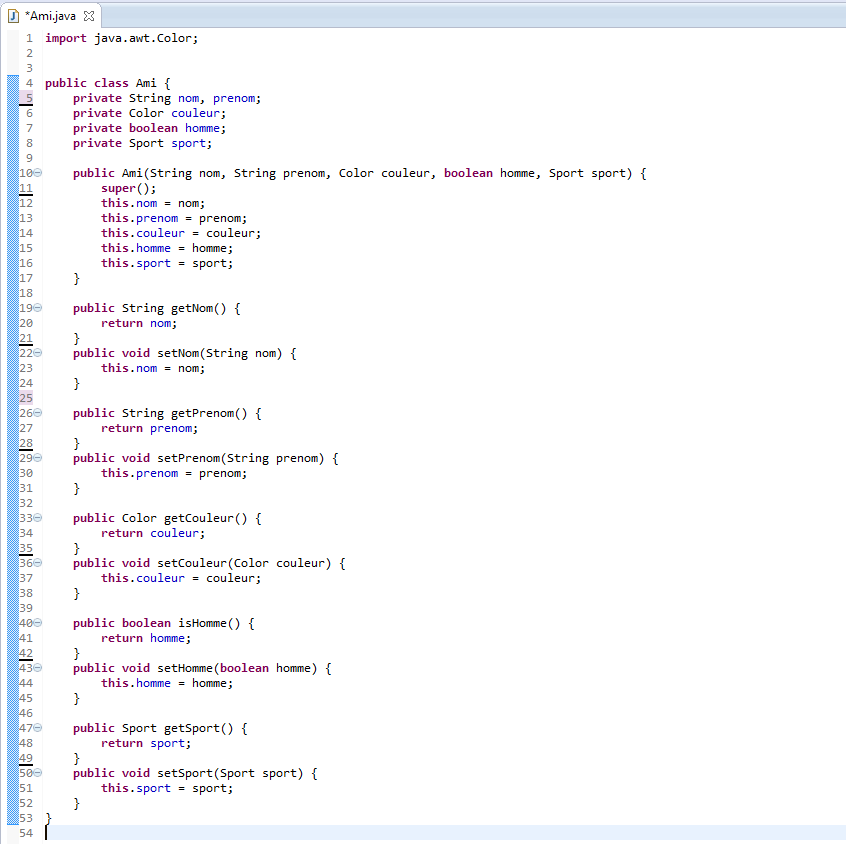846x844 pixels.
Task: Collapse the getSport() method fold marker
Action: tap(38, 729)
